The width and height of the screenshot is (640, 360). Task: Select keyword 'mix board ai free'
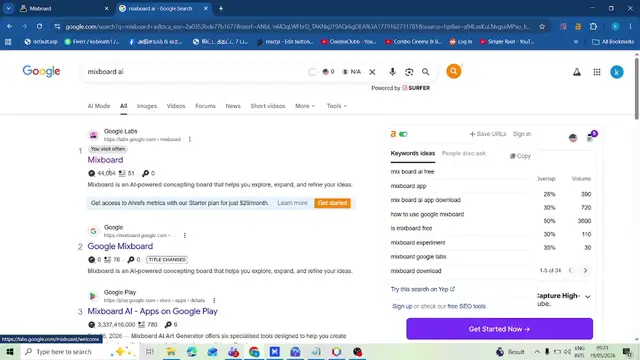coord(412,171)
